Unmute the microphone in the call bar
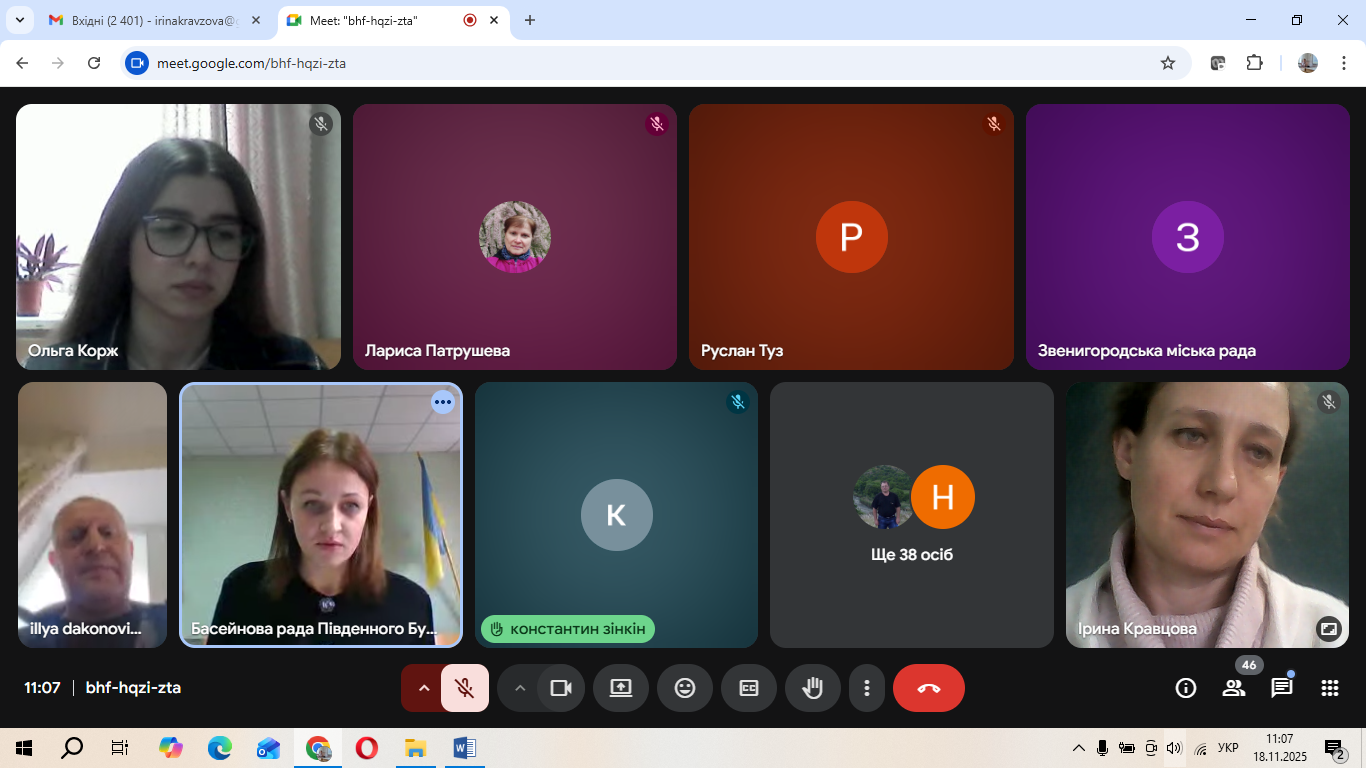1366x768 pixels. (x=464, y=688)
